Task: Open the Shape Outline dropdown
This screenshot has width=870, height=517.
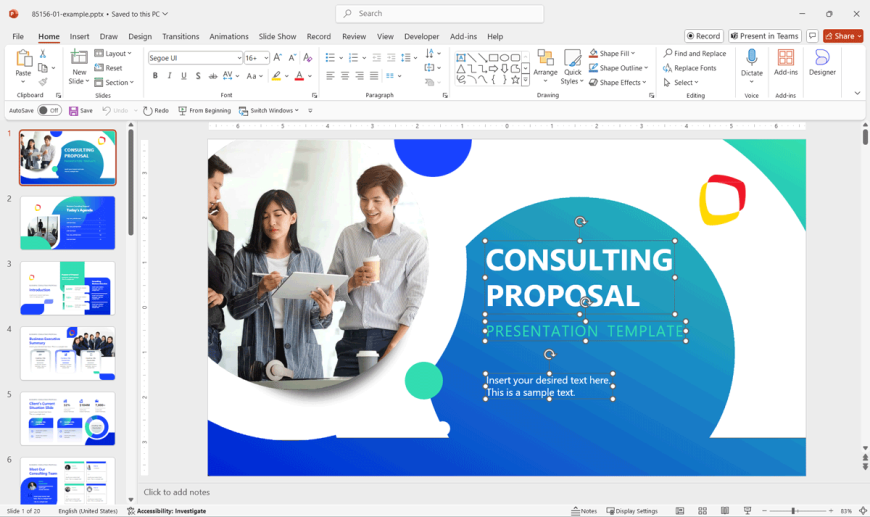Action: [x=618, y=68]
